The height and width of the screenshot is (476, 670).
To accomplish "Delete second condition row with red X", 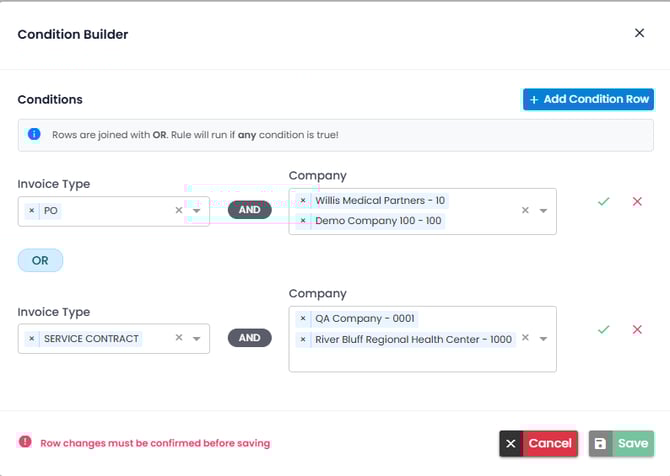I will [637, 330].
